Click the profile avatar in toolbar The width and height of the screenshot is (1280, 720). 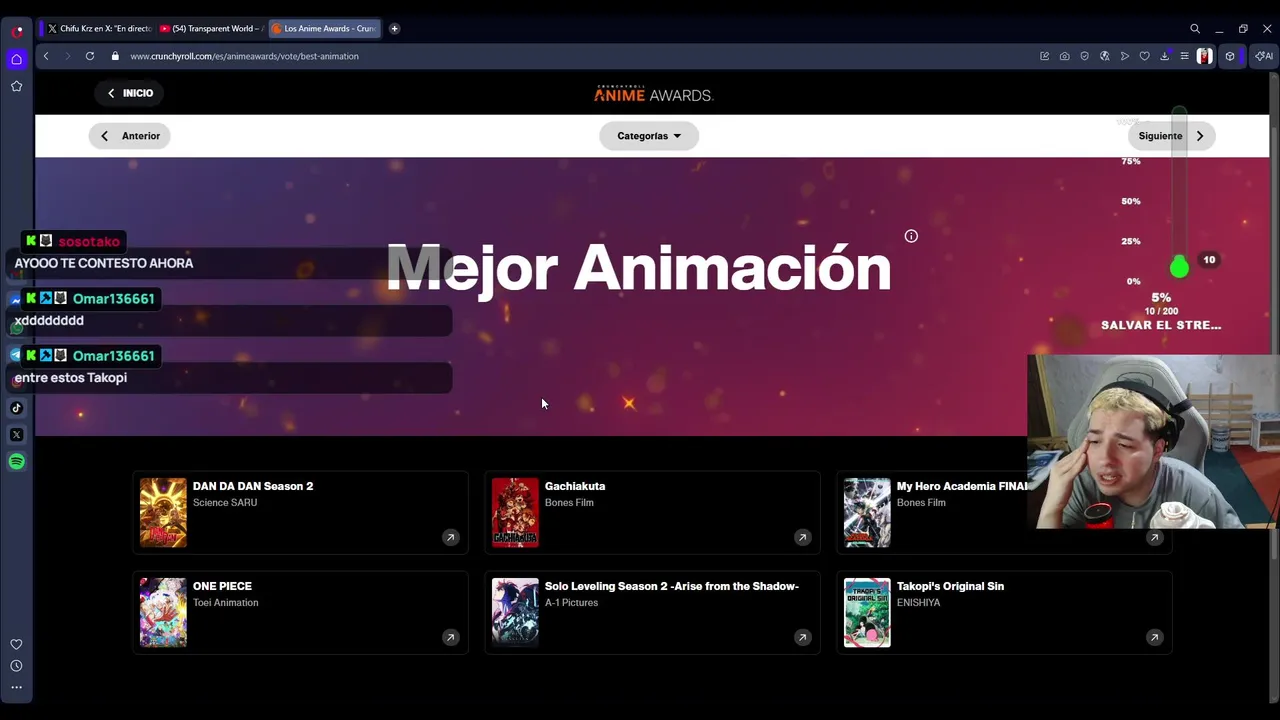coord(1205,56)
